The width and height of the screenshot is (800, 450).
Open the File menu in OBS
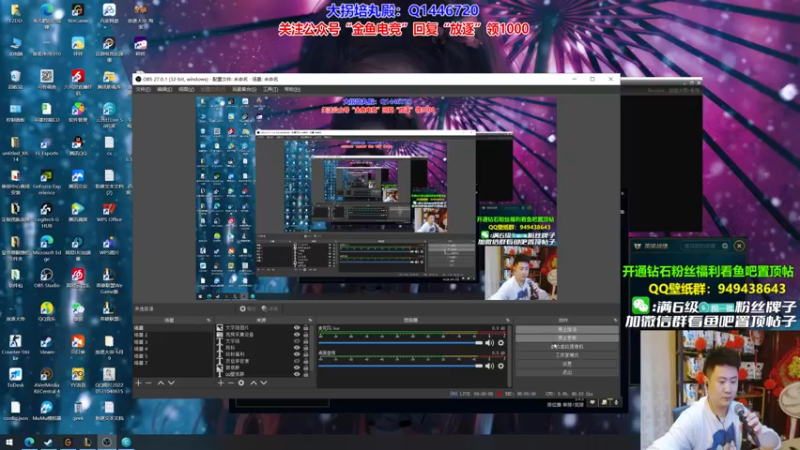pyautogui.click(x=143, y=89)
